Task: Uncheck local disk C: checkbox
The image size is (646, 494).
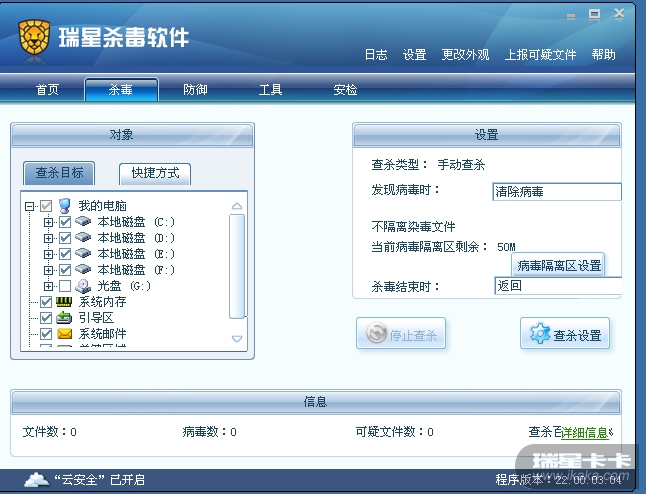Action: tap(65, 222)
